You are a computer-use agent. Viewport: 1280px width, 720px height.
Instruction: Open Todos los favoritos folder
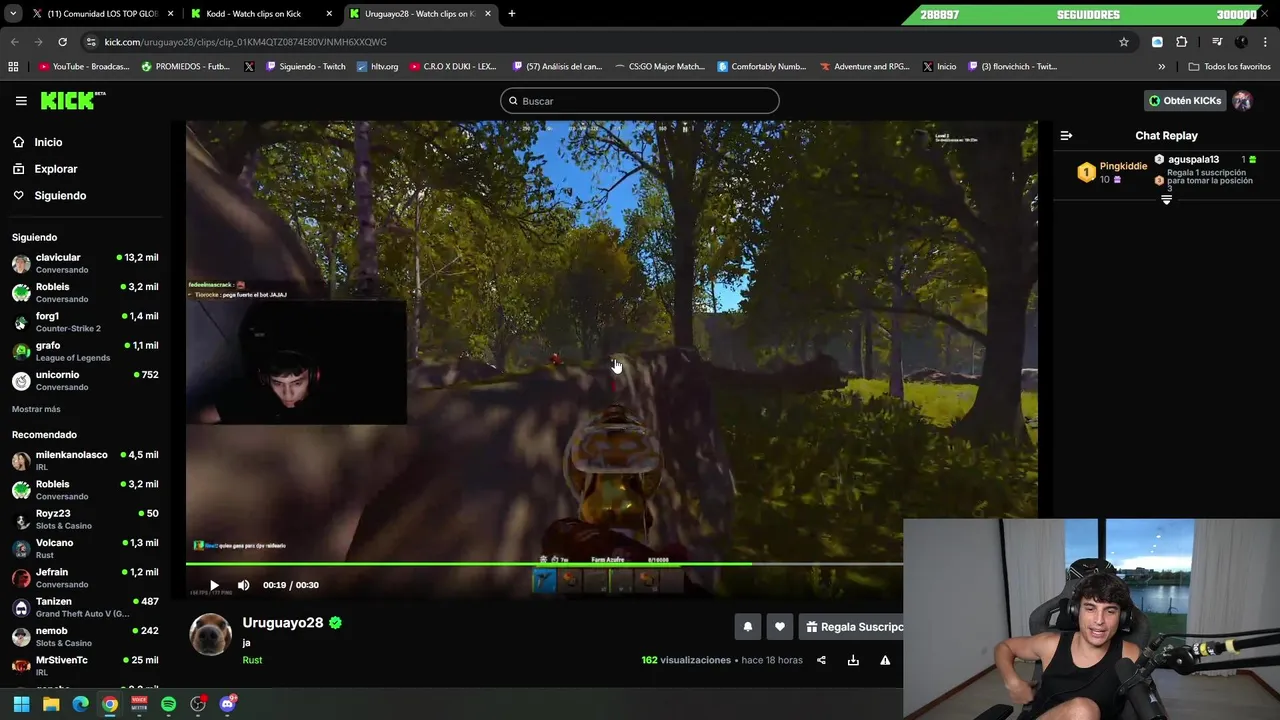[x=1229, y=67]
